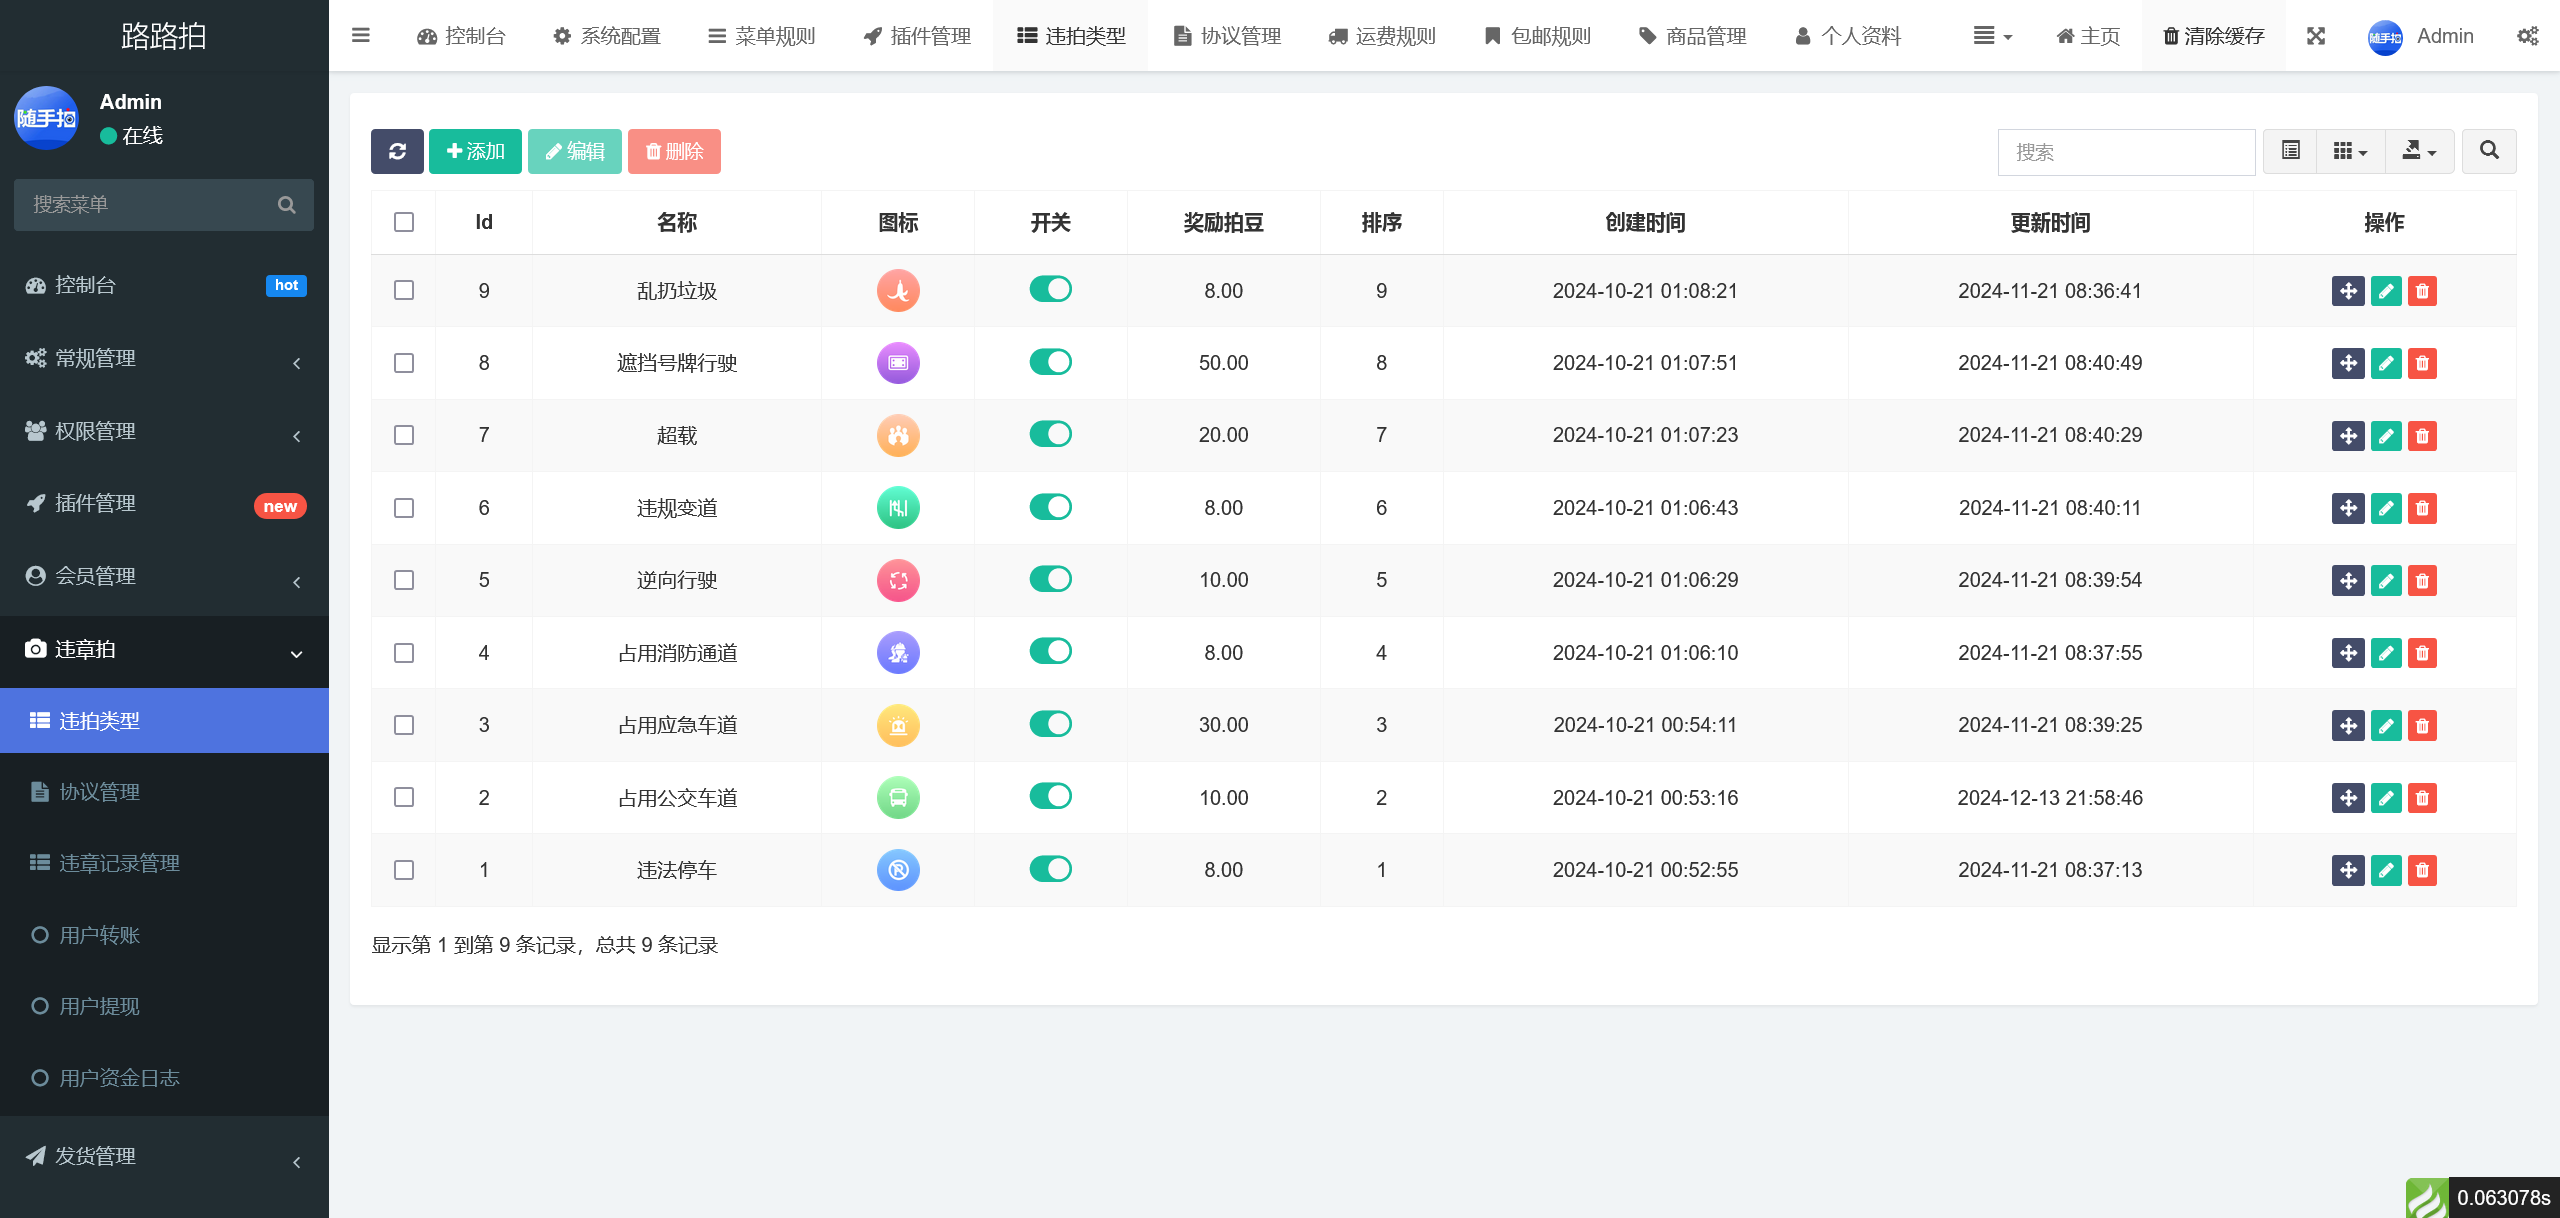Tick the select-all checkbox in table header
This screenshot has width=2560, height=1218.
coord(404,222)
